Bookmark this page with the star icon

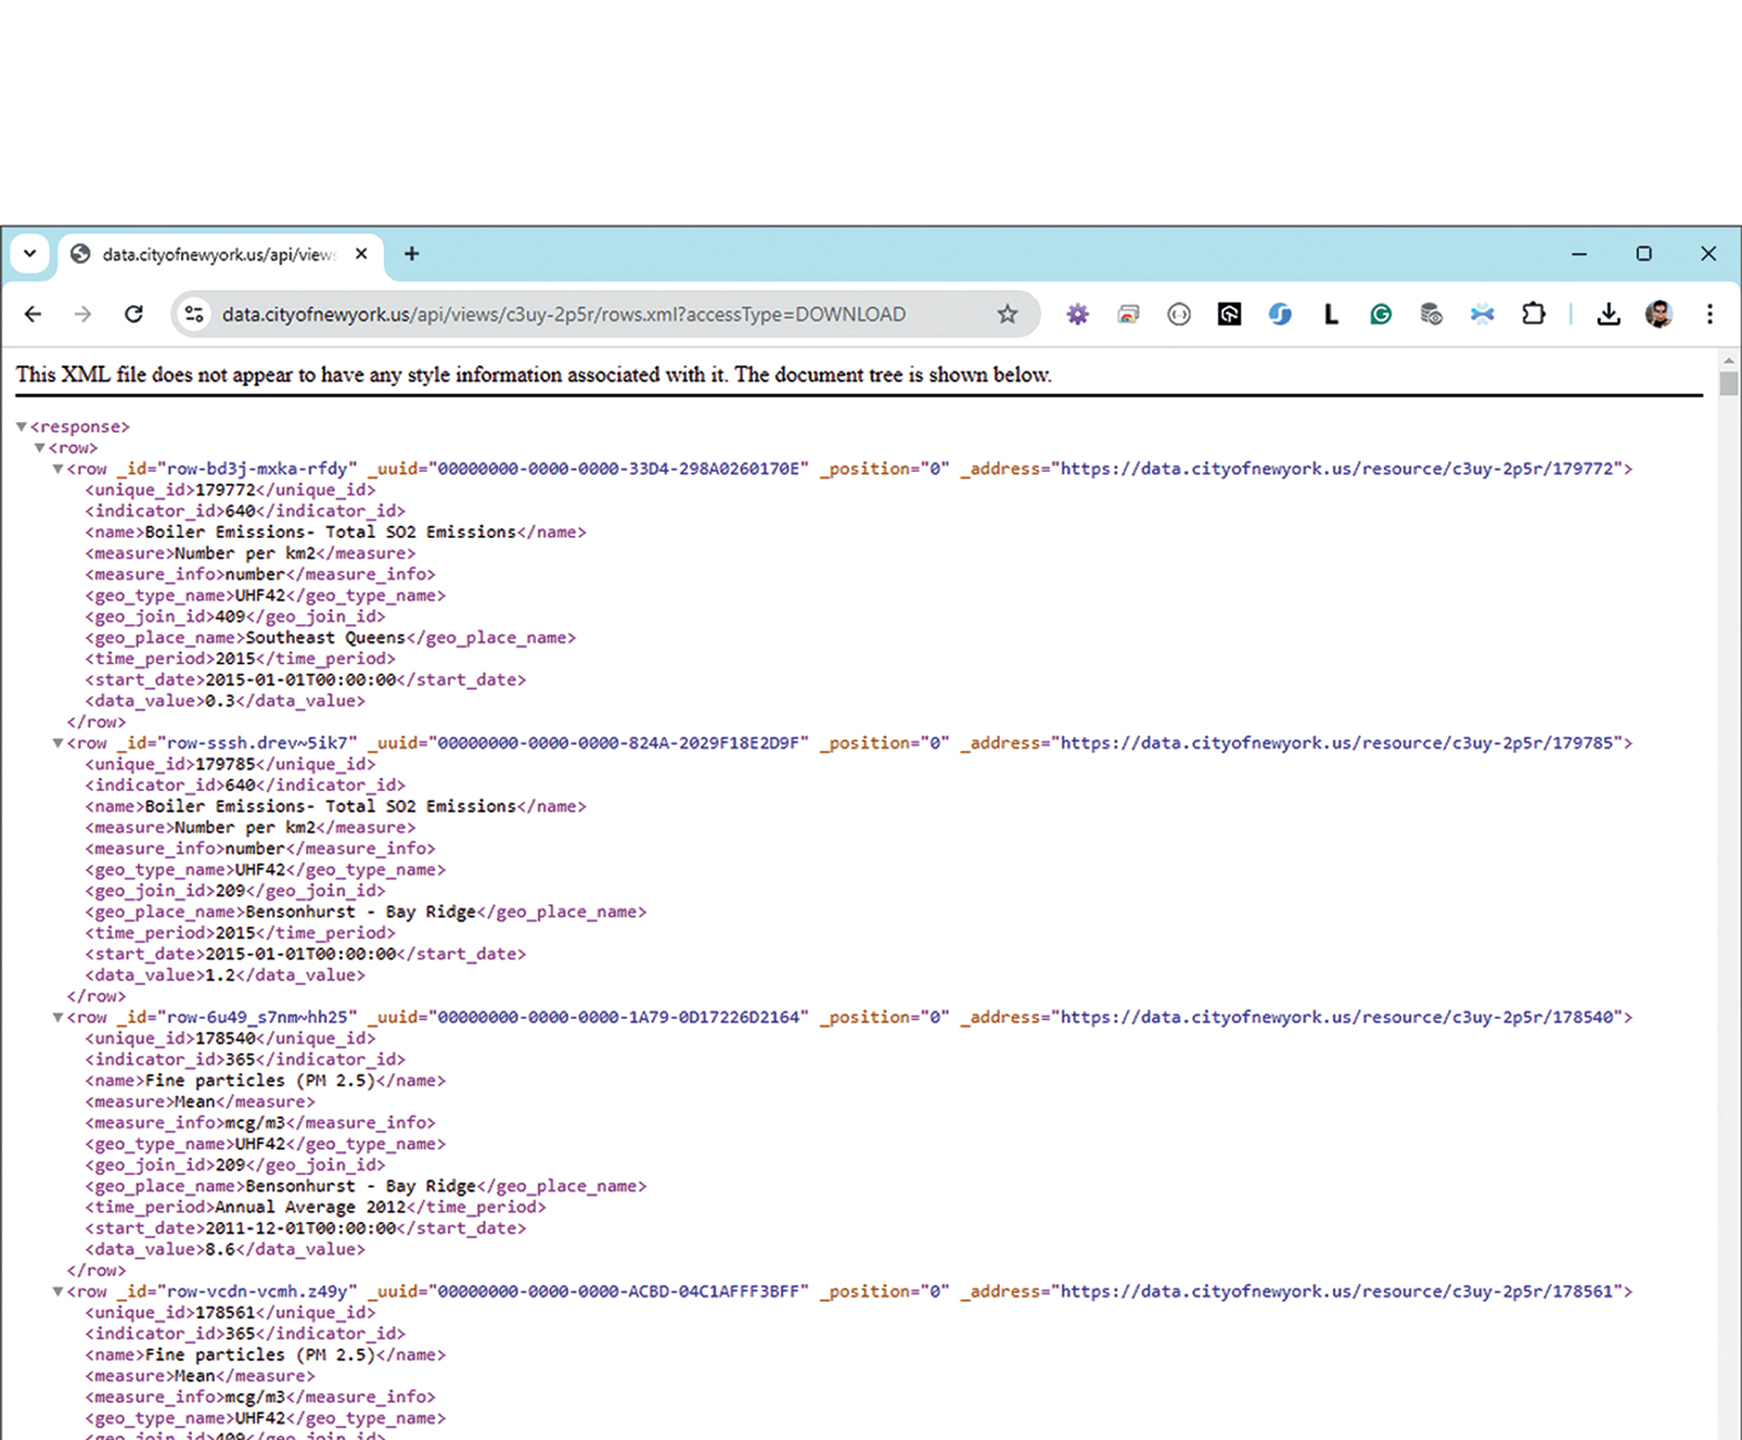[1007, 314]
